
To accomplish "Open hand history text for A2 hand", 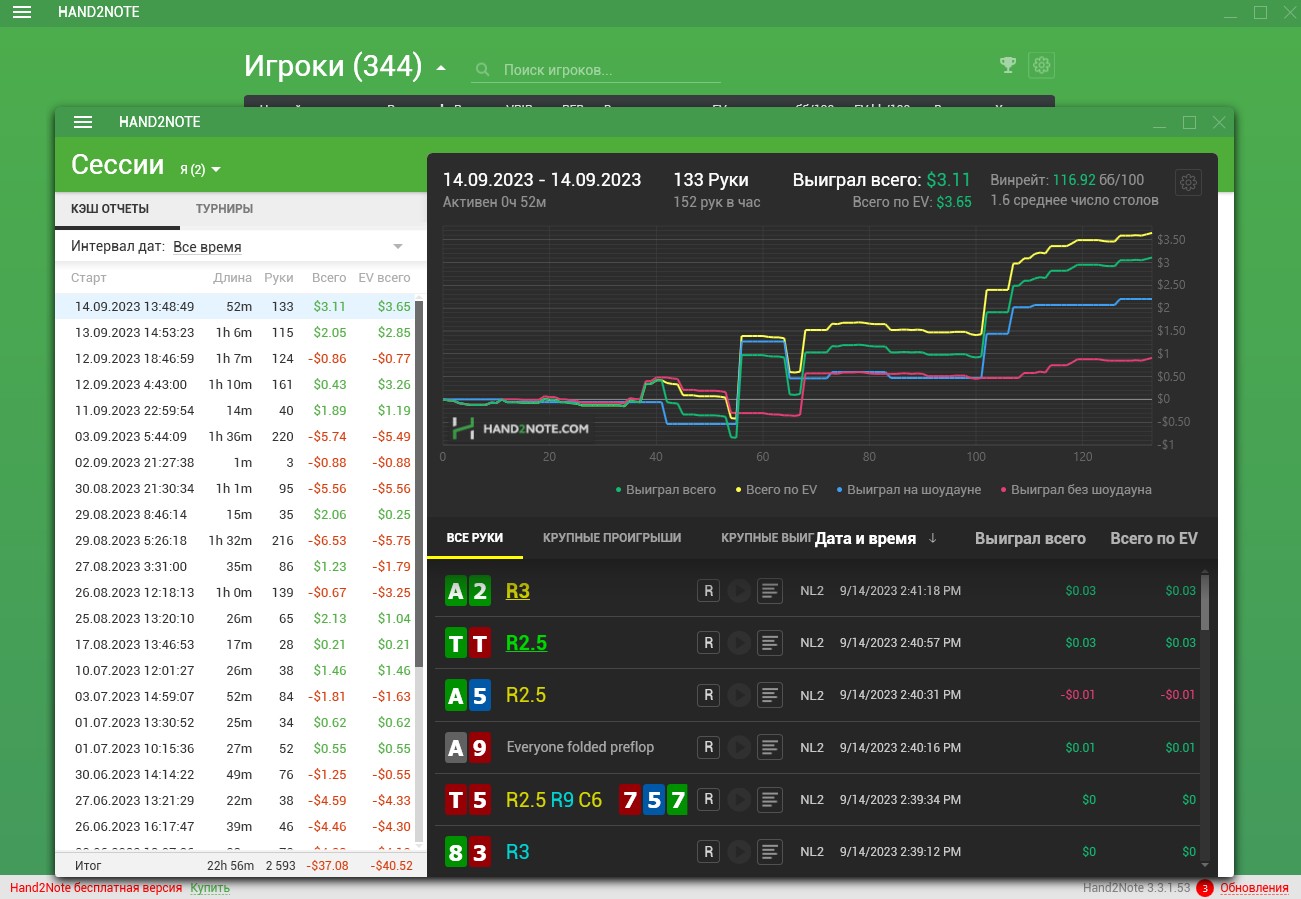I will tap(769, 591).
